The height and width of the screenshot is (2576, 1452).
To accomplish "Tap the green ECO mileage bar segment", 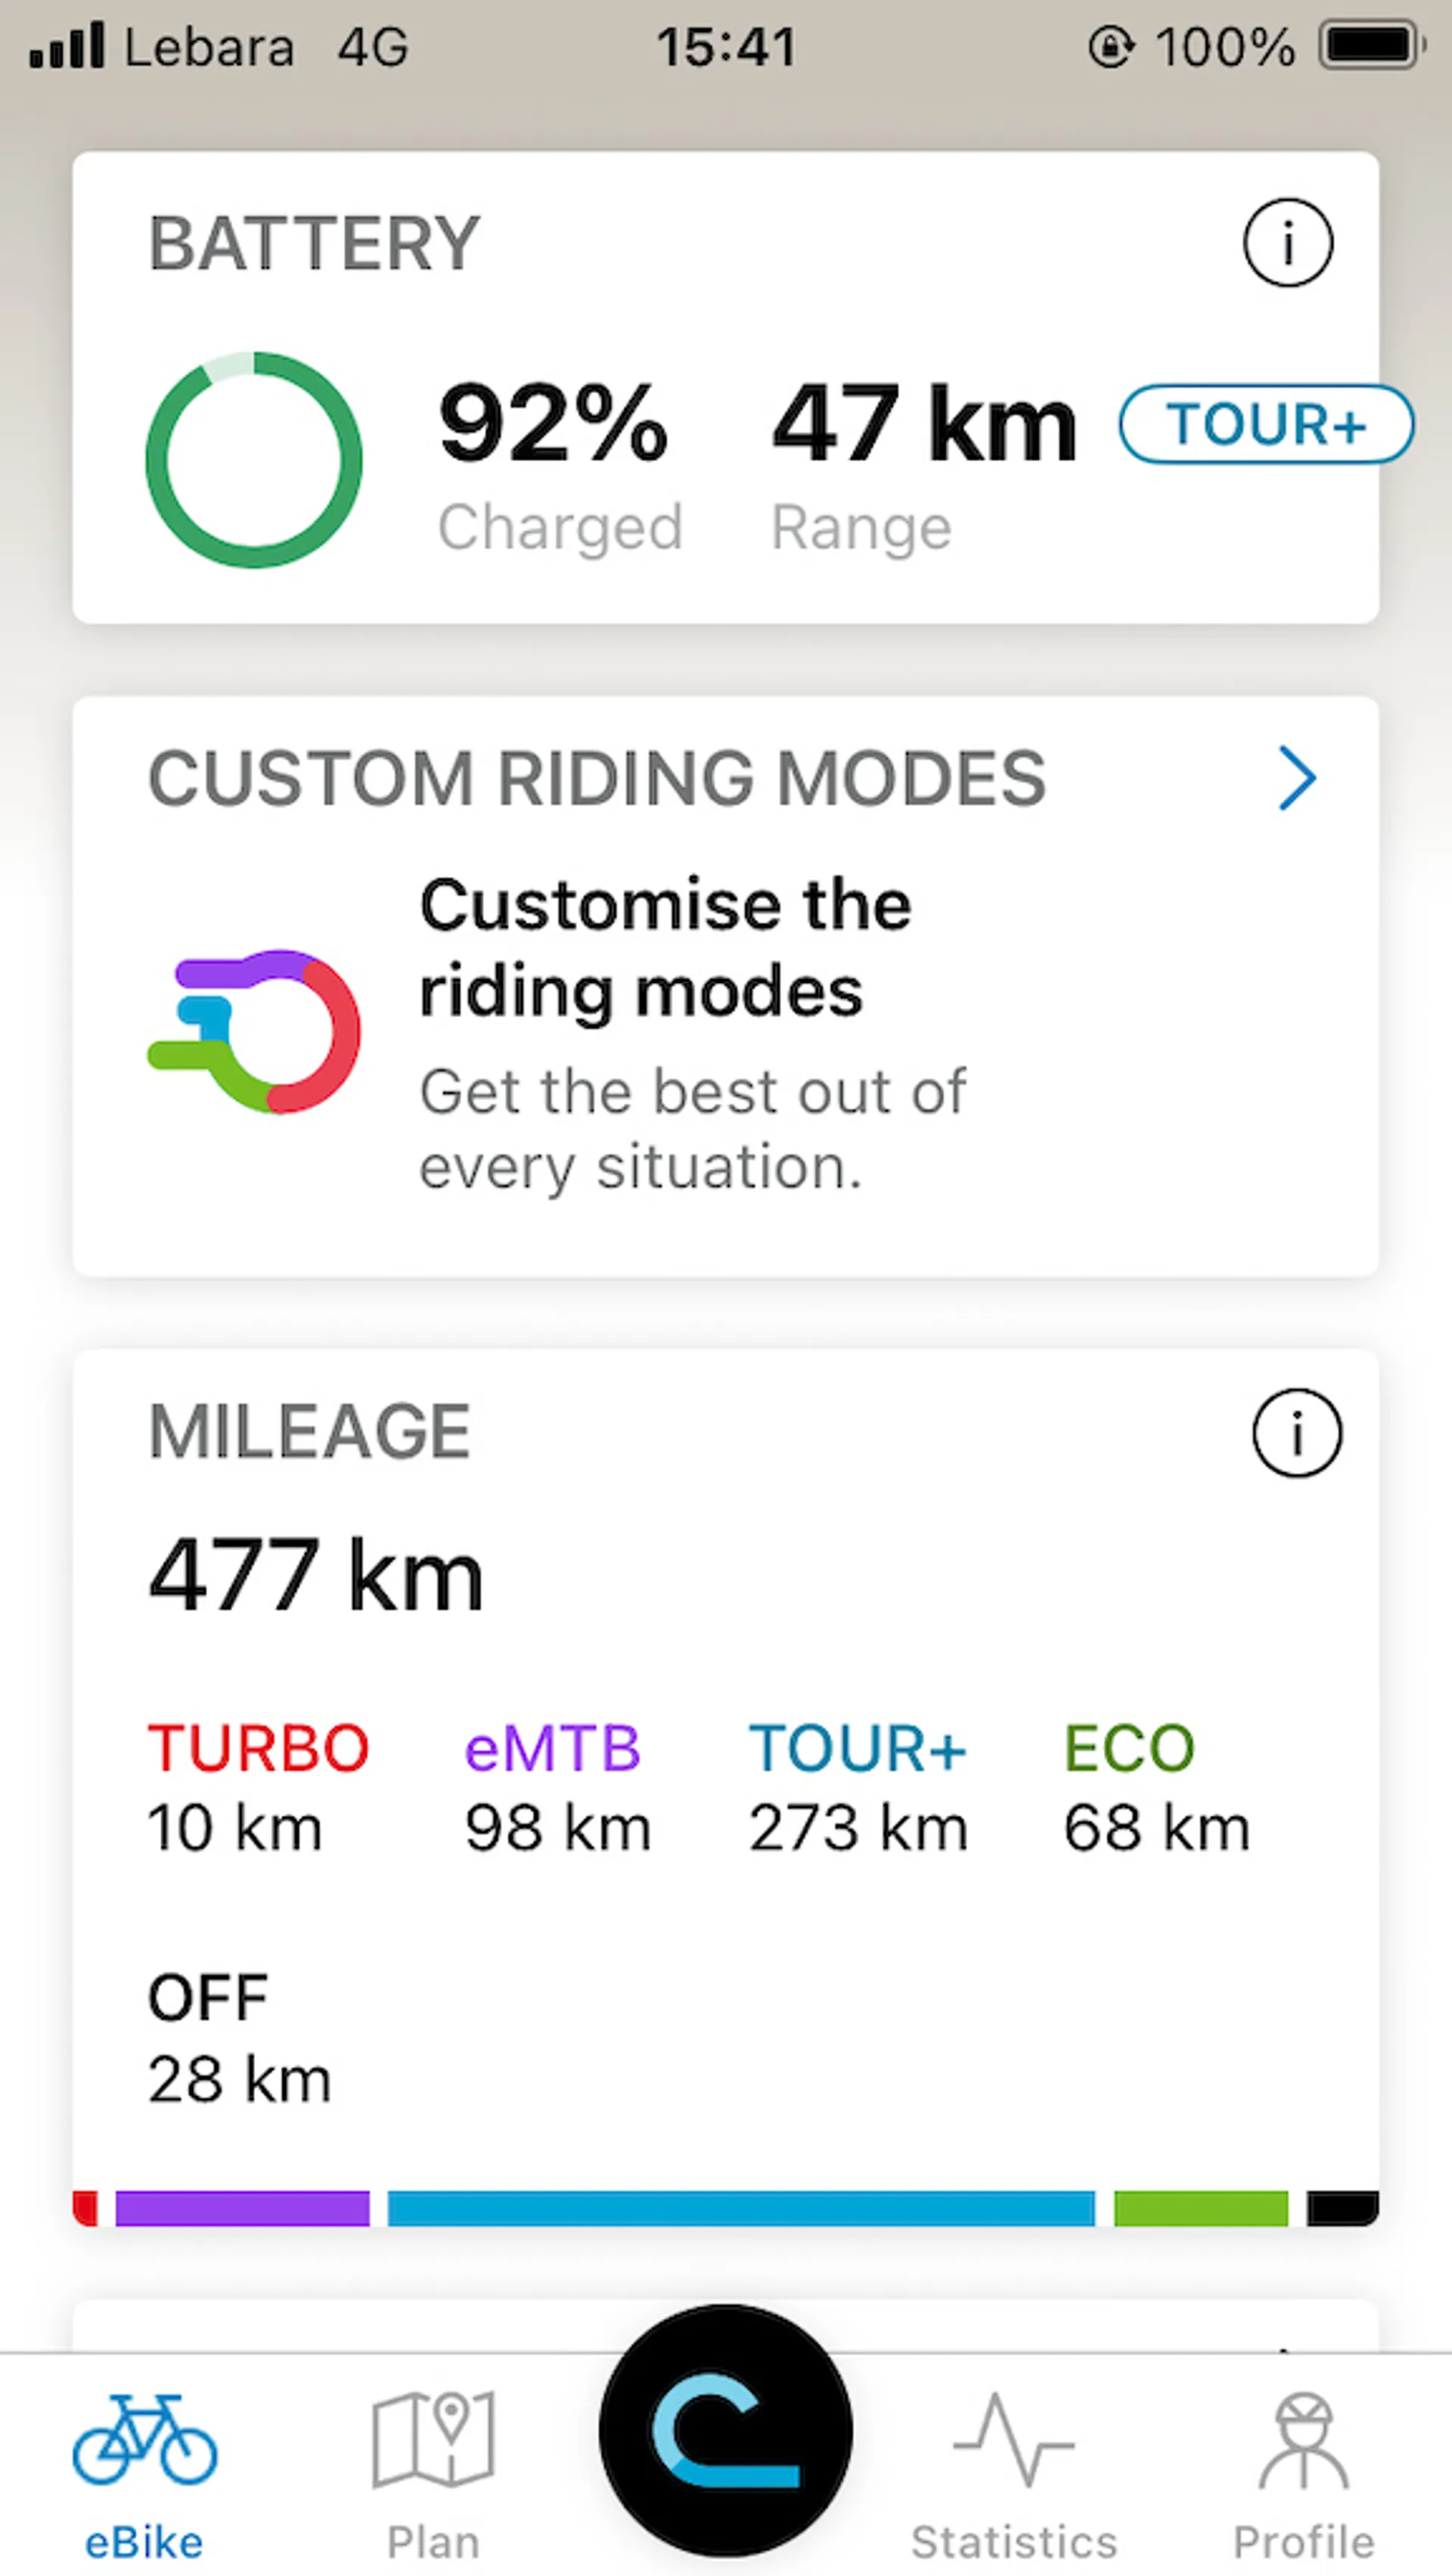I will click(x=1201, y=2208).
